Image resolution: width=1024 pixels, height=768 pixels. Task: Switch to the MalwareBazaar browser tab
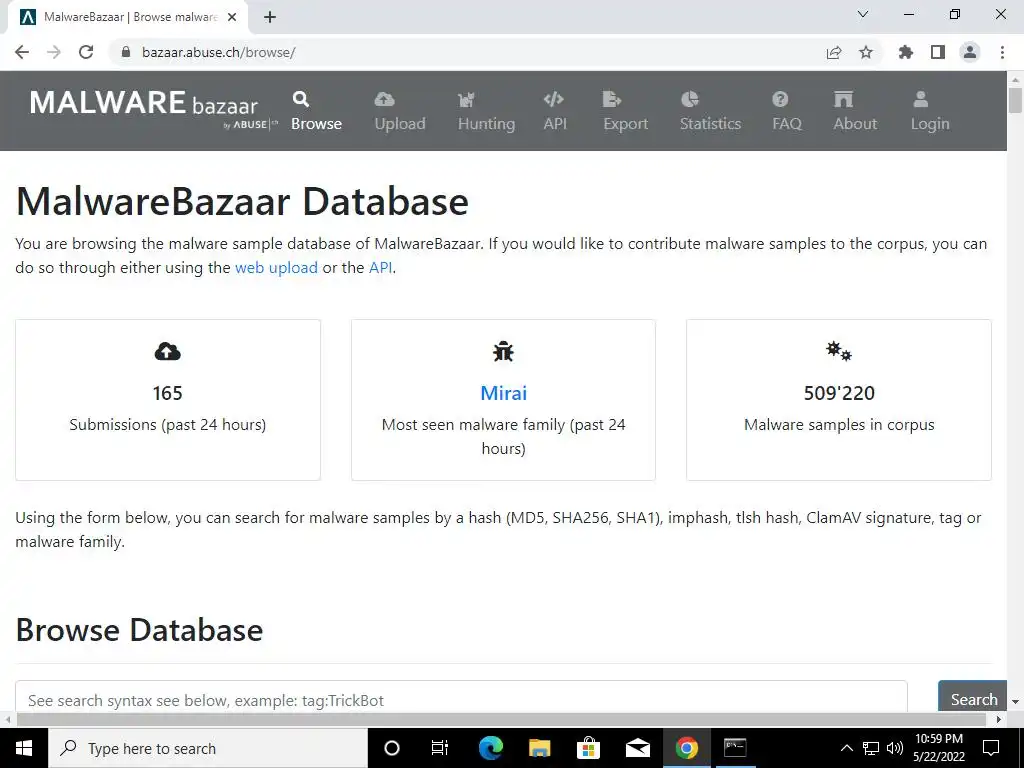point(127,17)
